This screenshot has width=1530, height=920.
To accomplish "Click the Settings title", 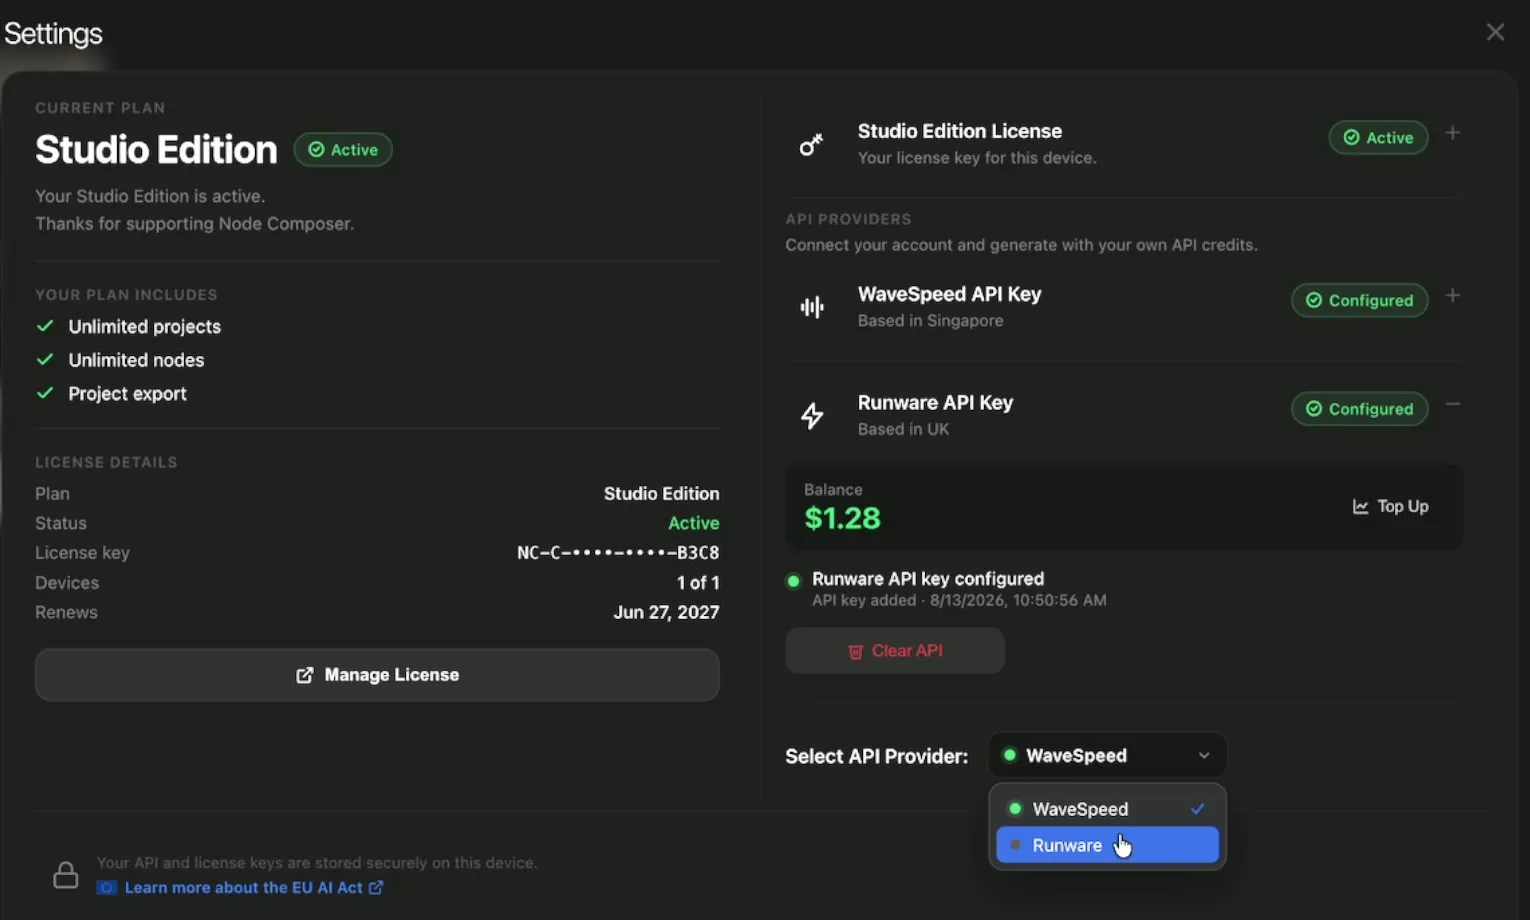I will click(53, 34).
